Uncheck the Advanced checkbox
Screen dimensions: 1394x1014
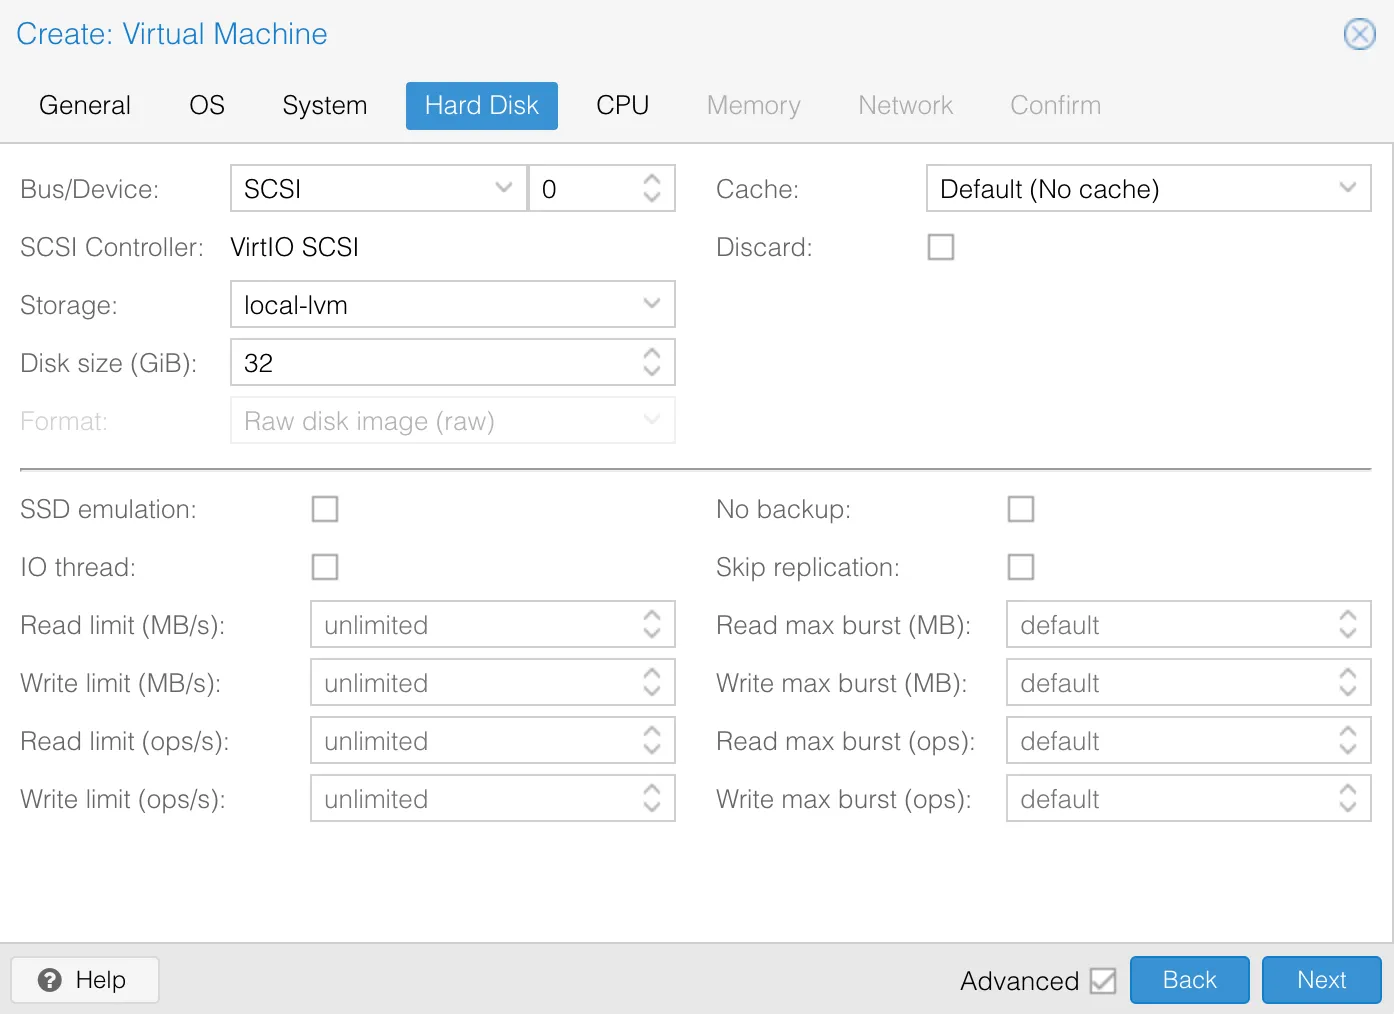[x=1103, y=981]
